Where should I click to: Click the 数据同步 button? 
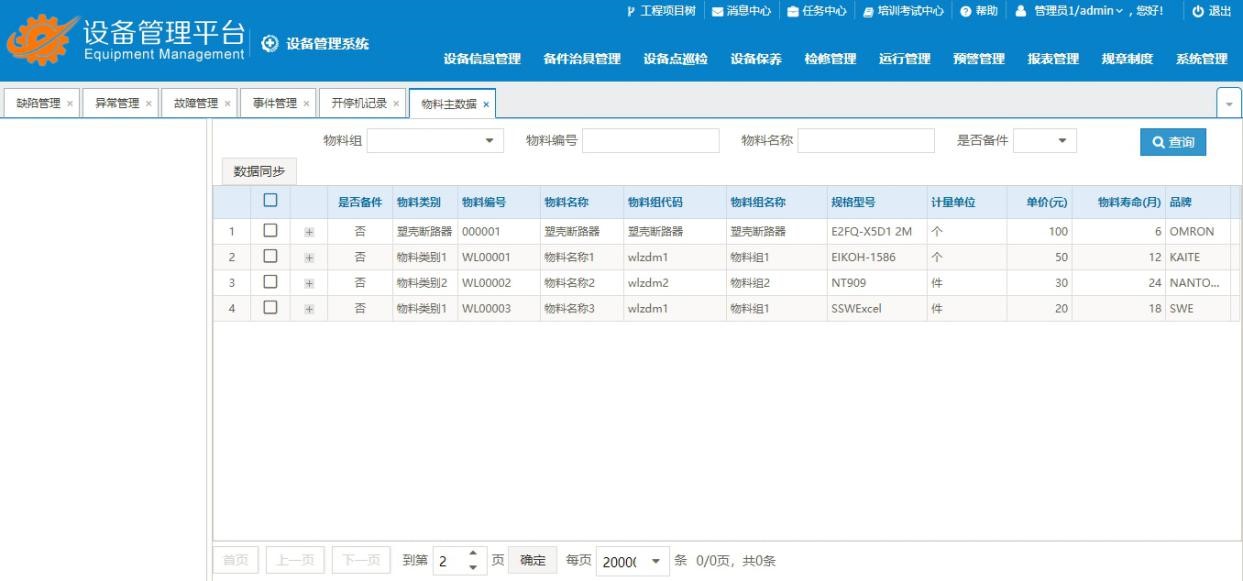click(x=259, y=171)
